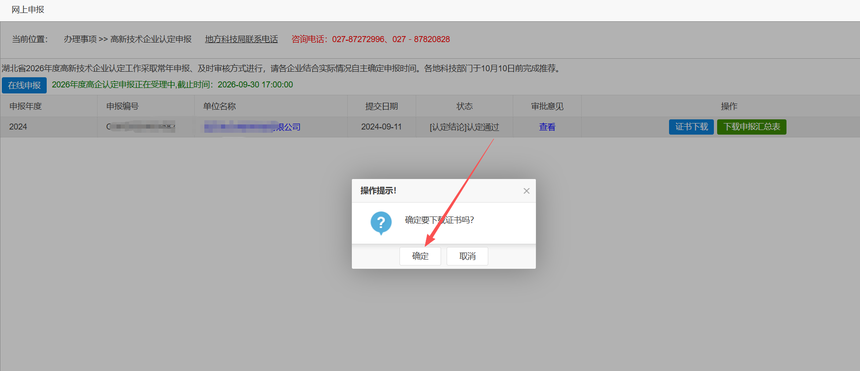
Task: Click the 审批意见 column header
Action: 547,106
